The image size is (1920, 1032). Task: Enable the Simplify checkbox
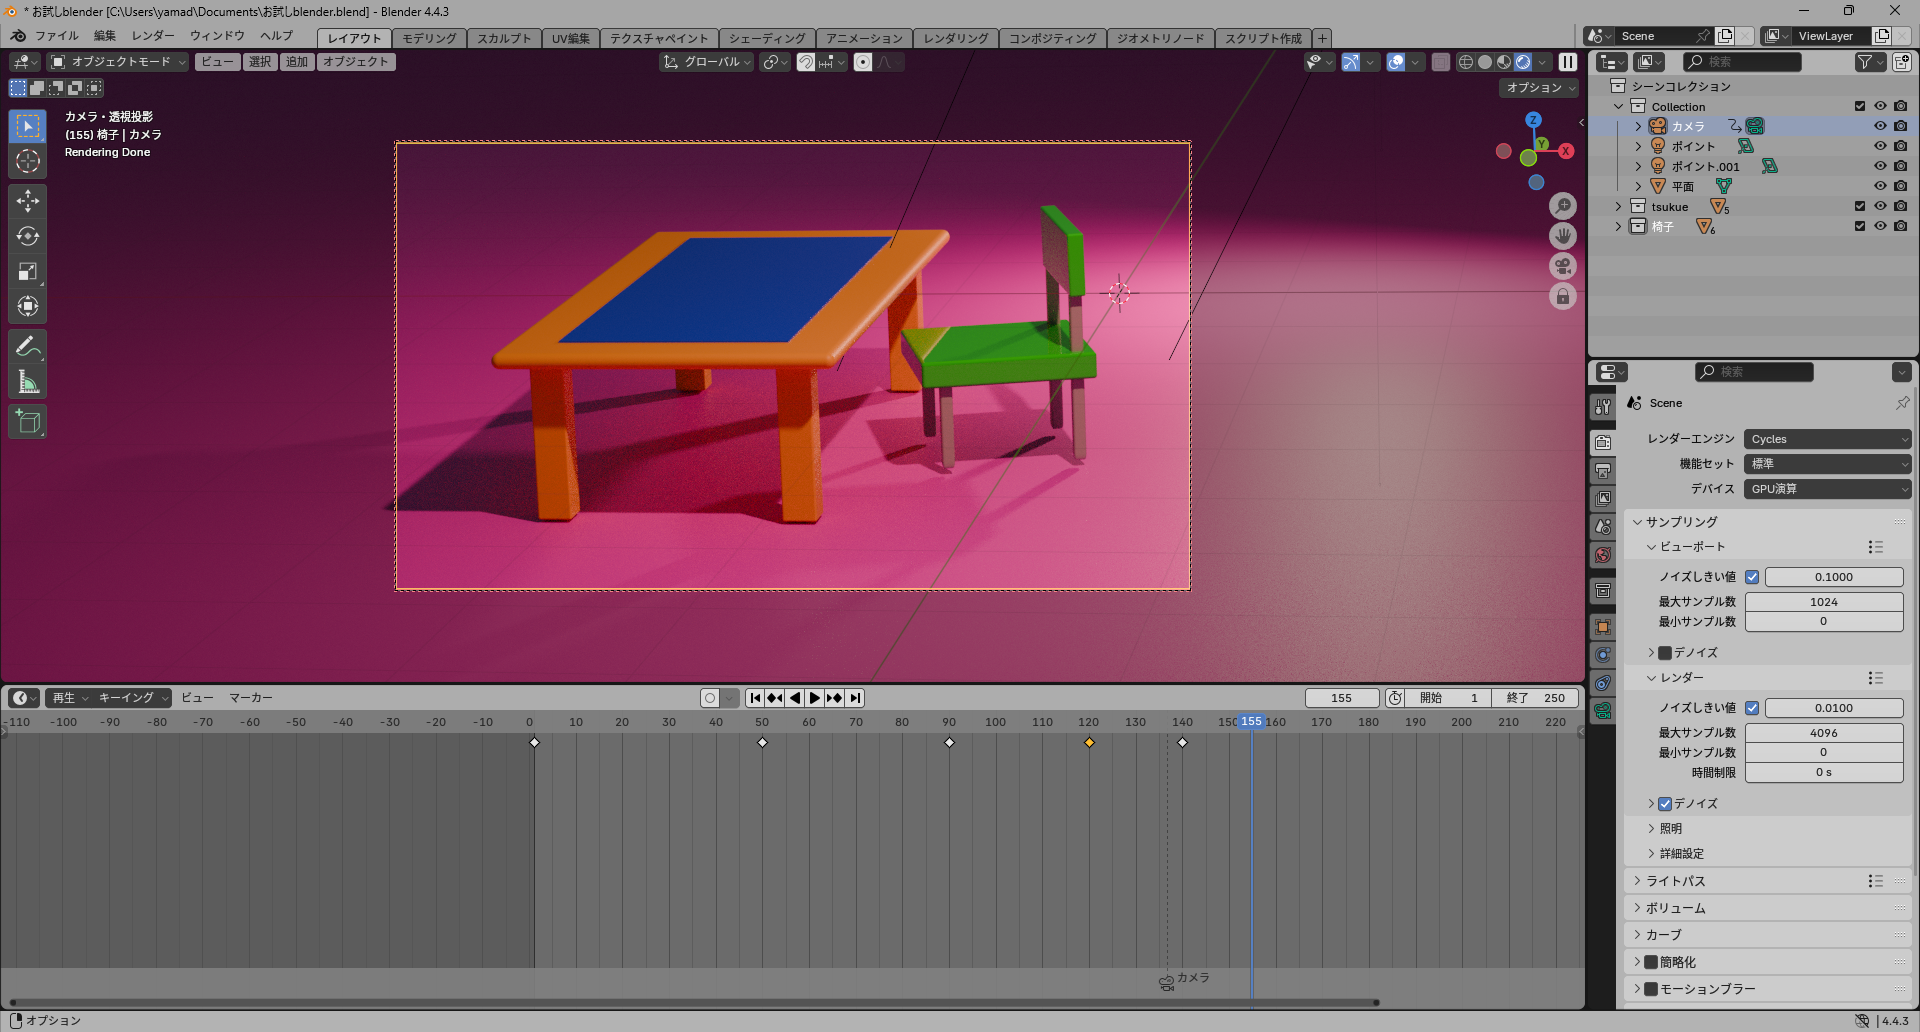(1651, 962)
